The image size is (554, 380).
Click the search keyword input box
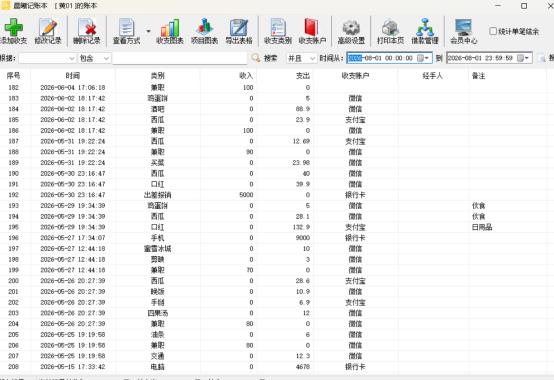(179, 58)
